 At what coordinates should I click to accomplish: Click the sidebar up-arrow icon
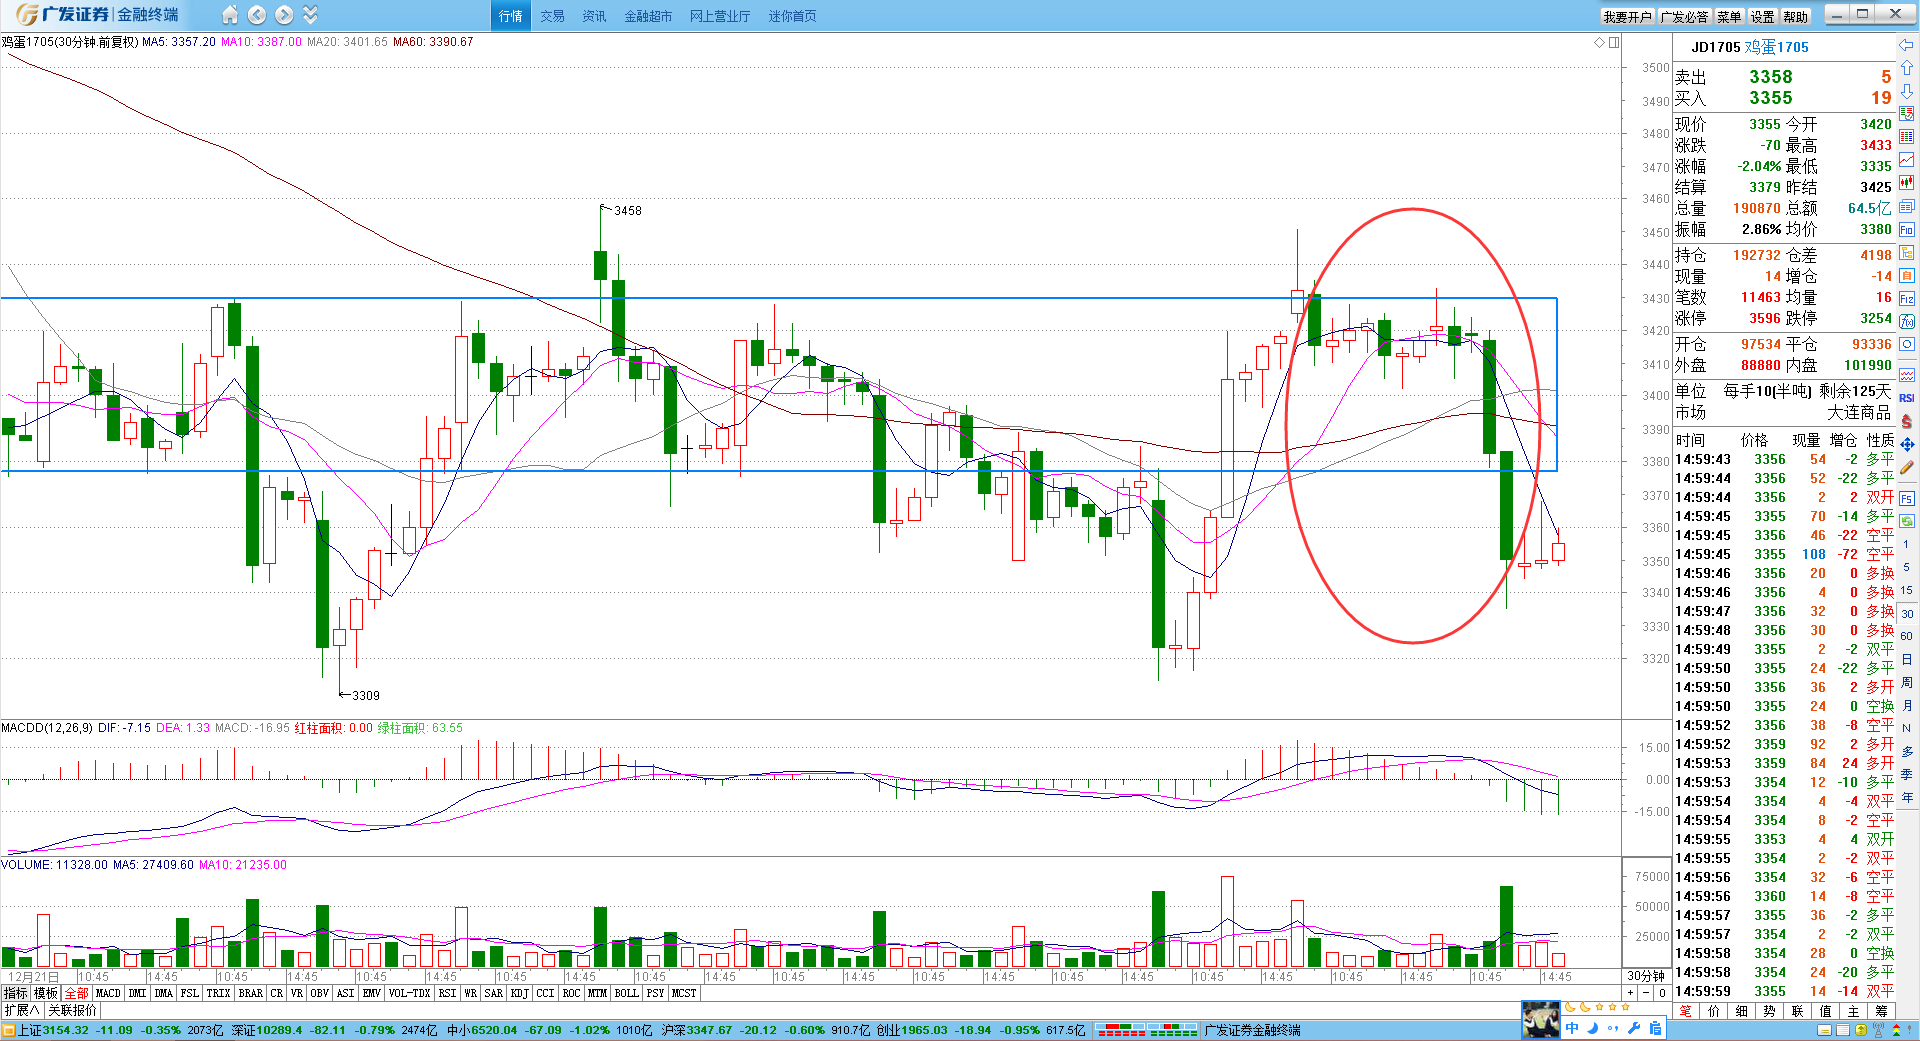pyautogui.click(x=1906, y=68)
